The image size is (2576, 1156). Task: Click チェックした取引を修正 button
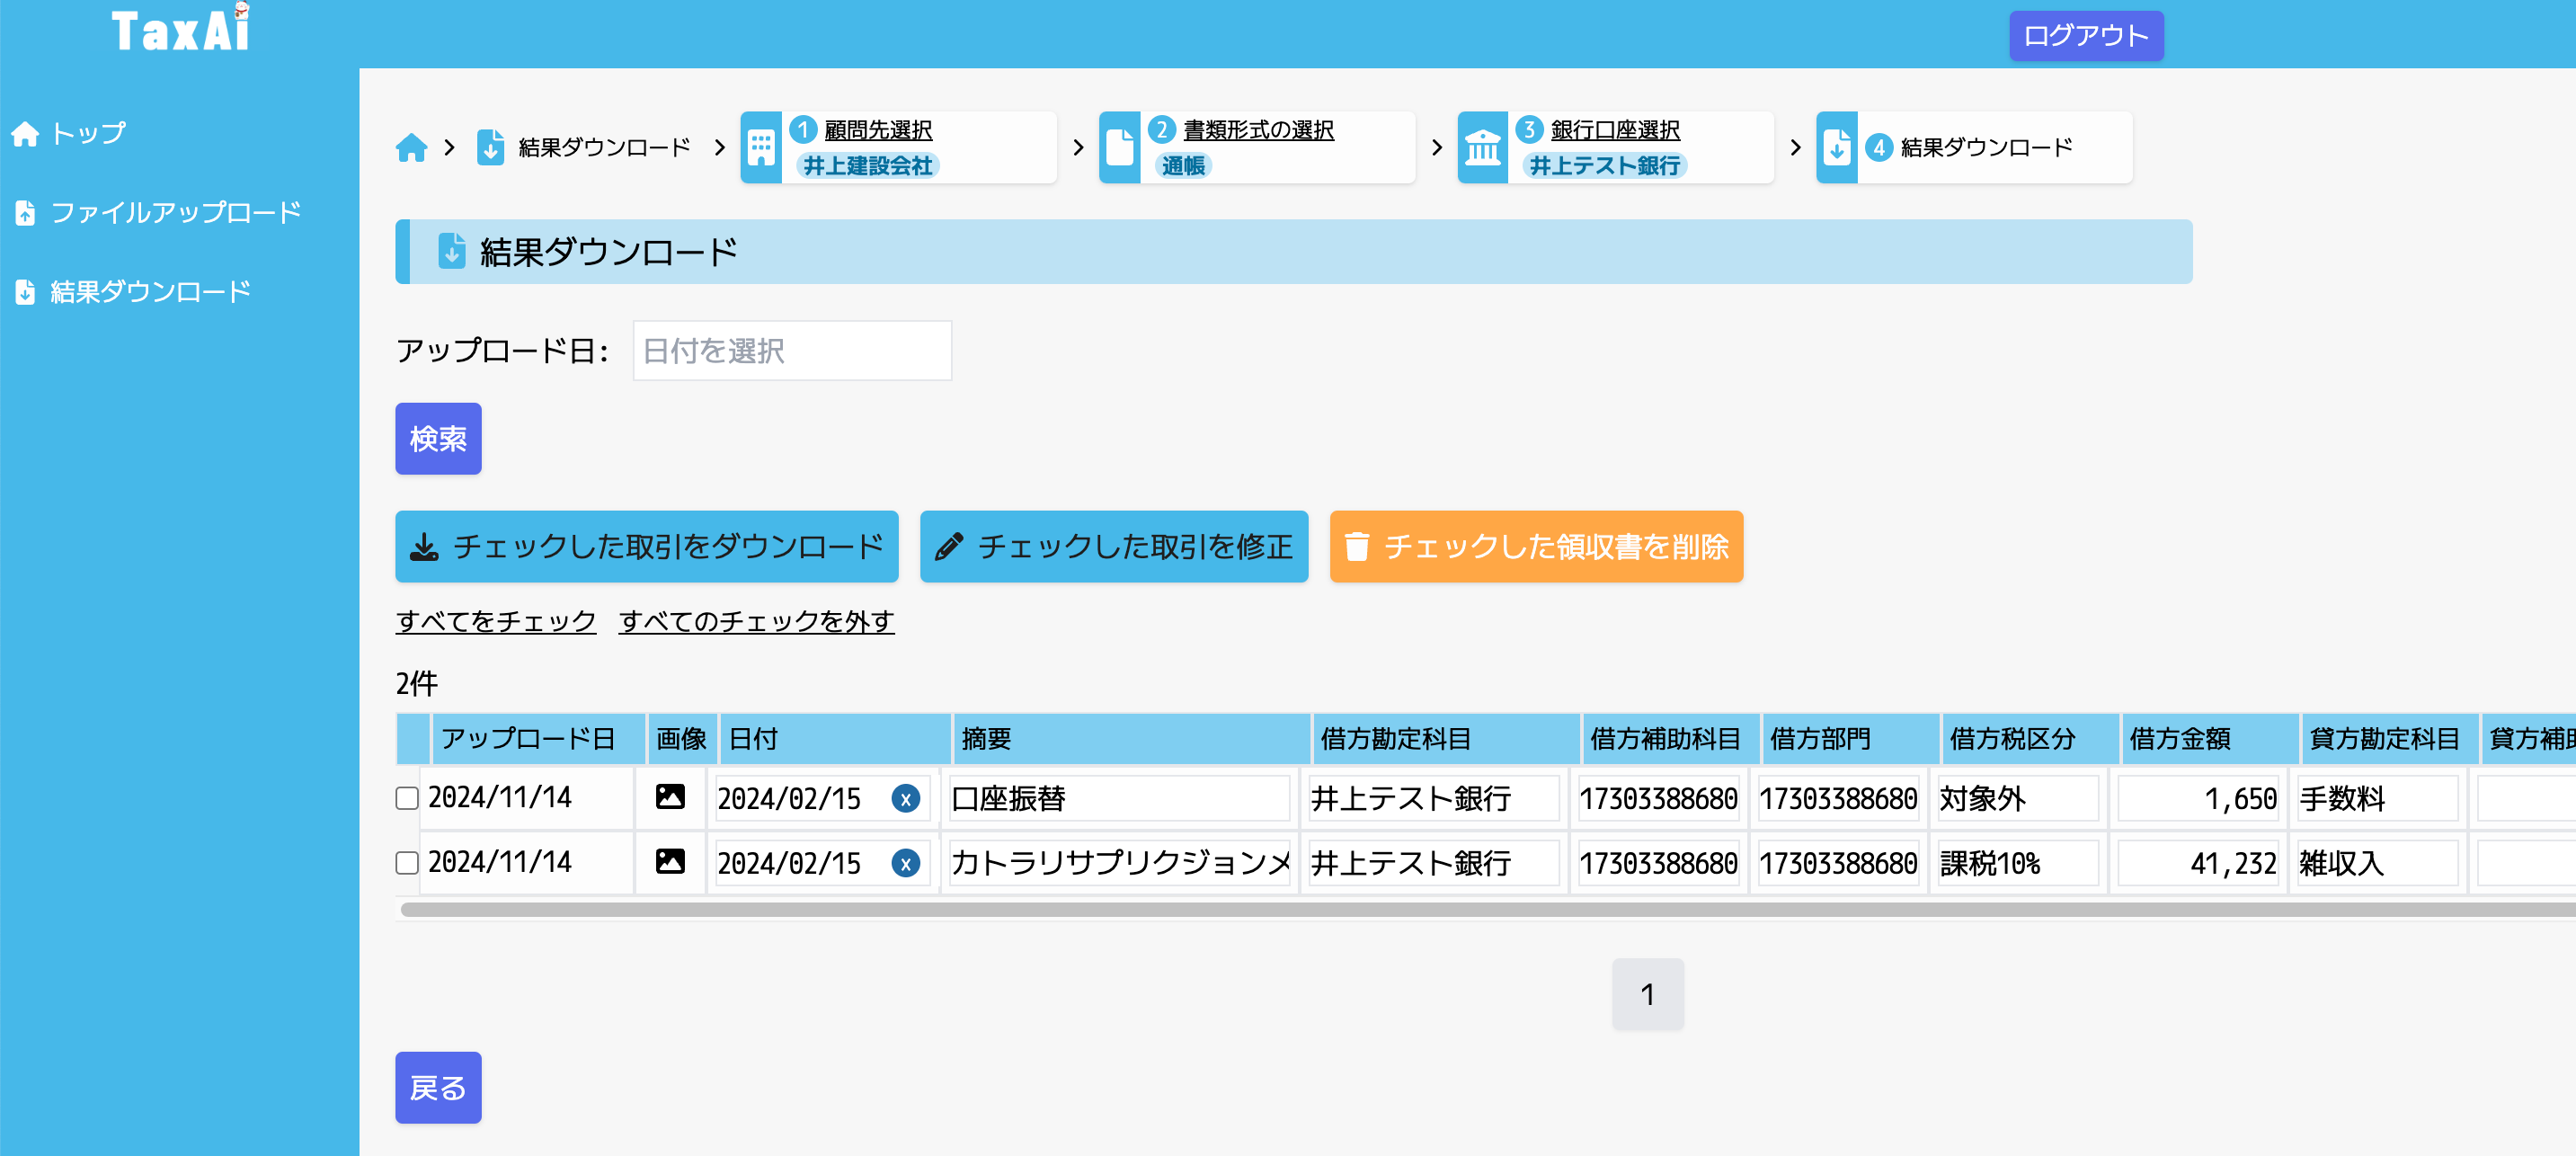click(x=1113, y=546)
